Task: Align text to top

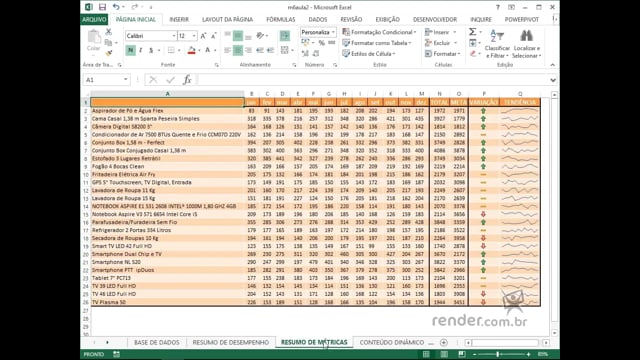Action: tap(227, 36)
